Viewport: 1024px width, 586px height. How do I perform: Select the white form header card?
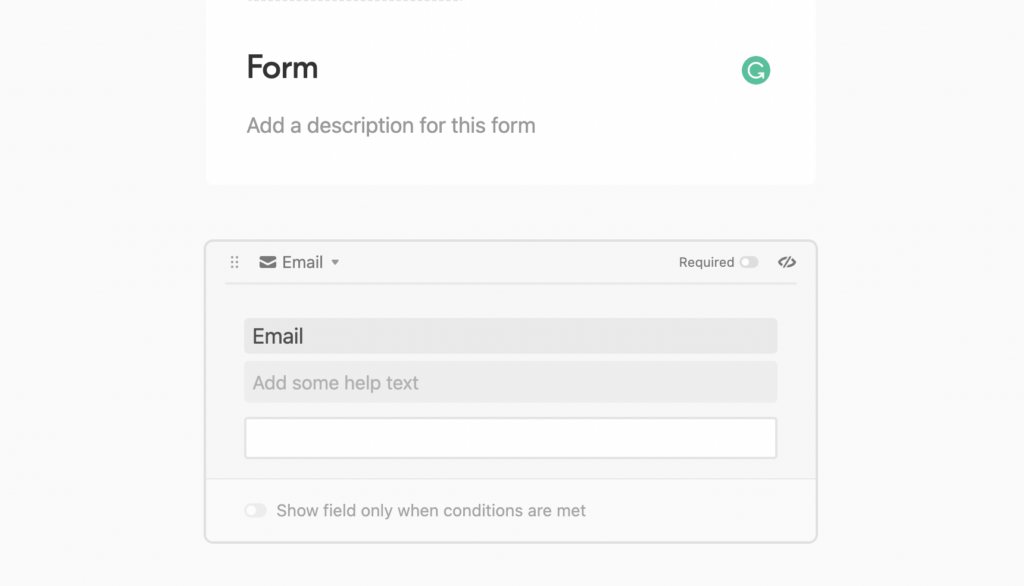(x=511, y=91)
